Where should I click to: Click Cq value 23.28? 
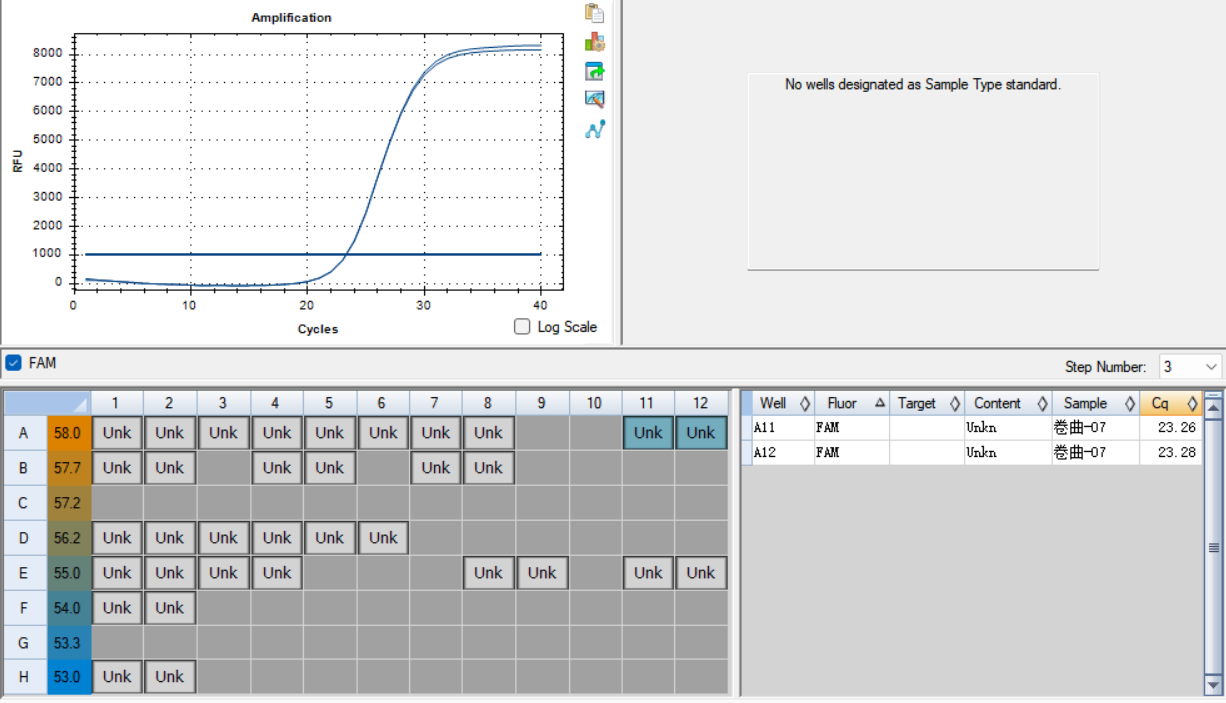tap(1176, 453)
